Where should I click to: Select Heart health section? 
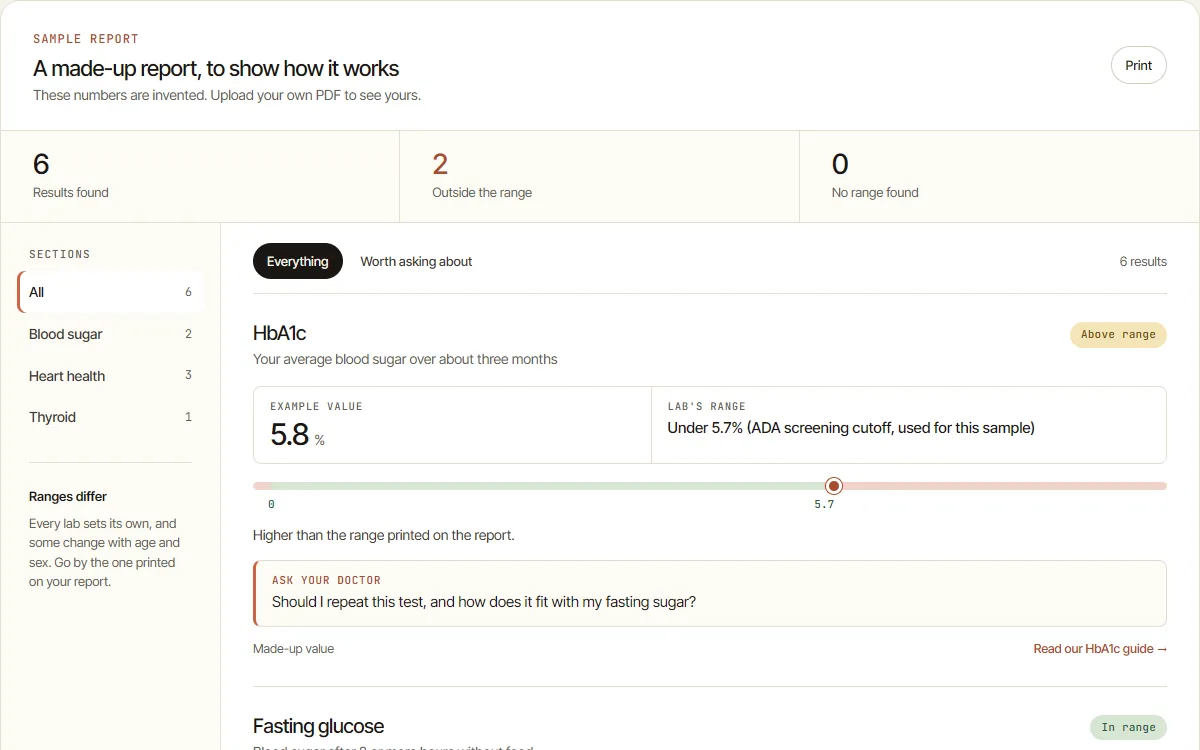click(x=110, y=376)
